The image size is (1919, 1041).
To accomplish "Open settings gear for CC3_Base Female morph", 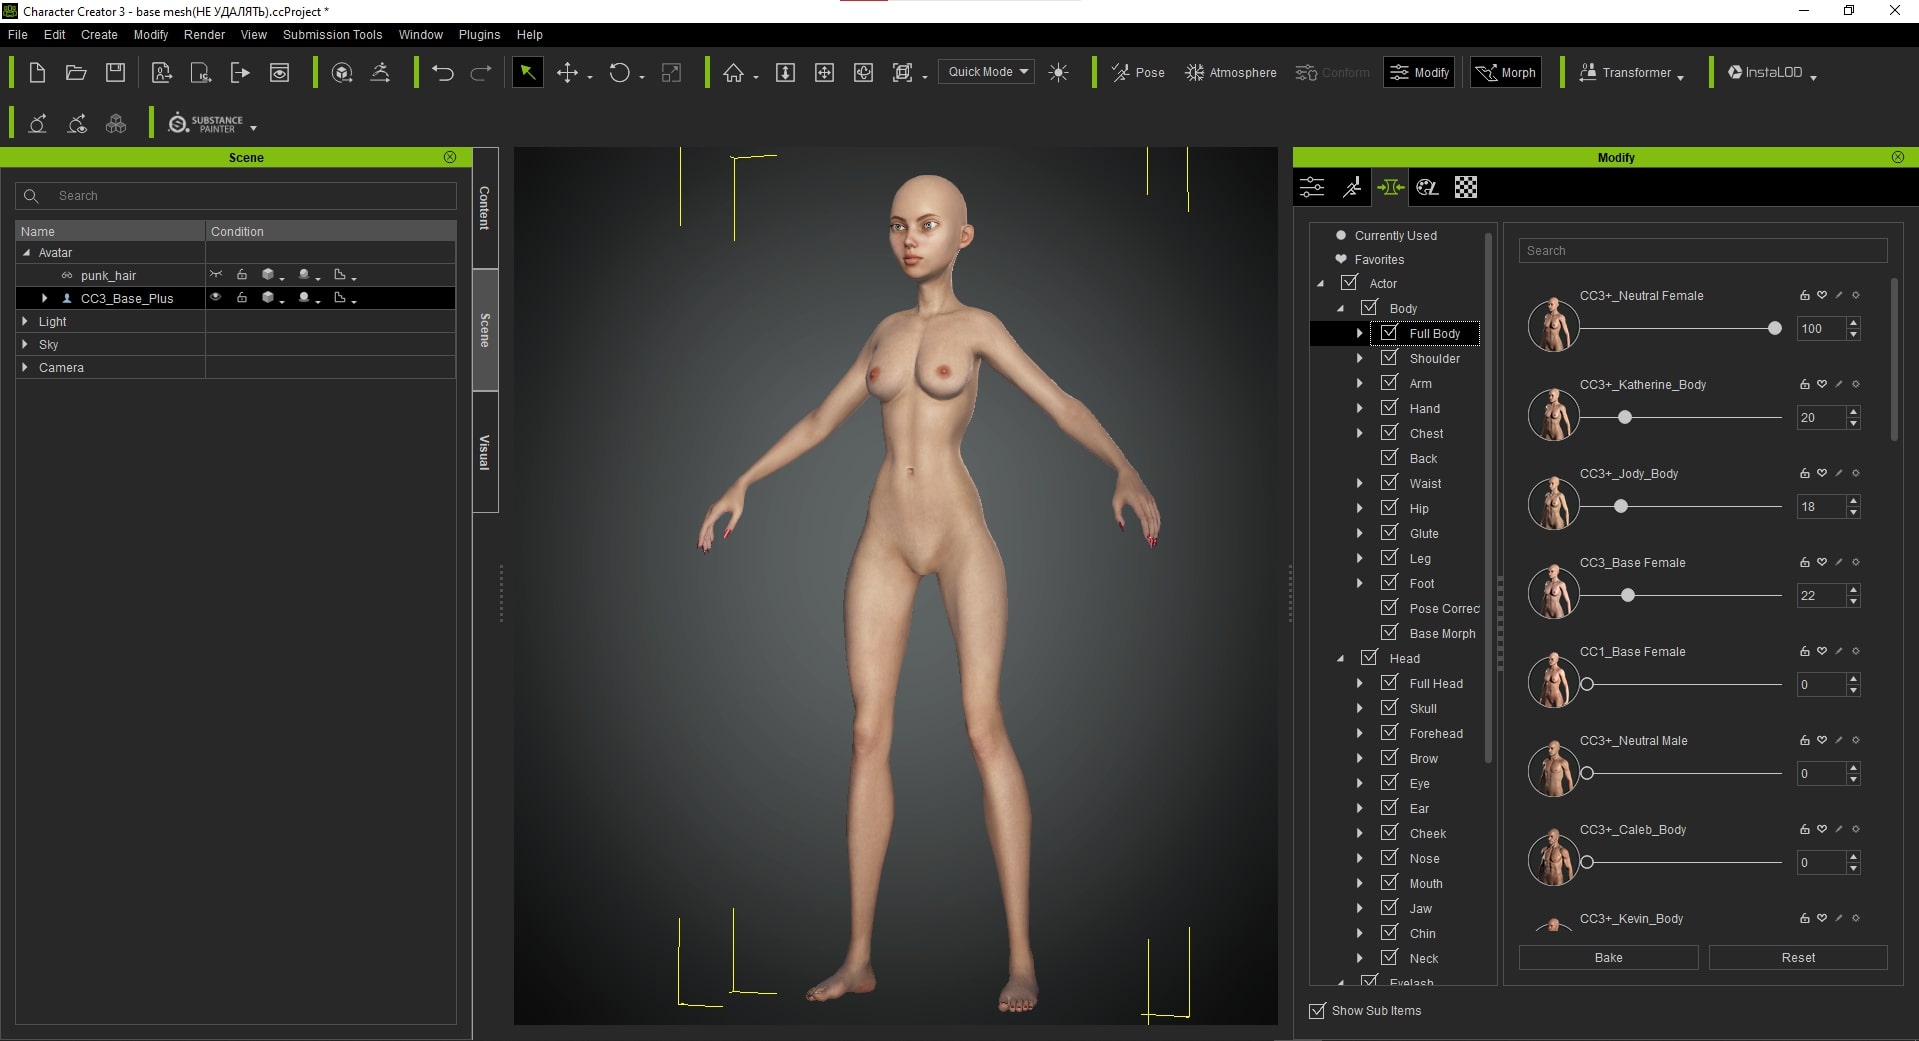I will click(1856, 562).
